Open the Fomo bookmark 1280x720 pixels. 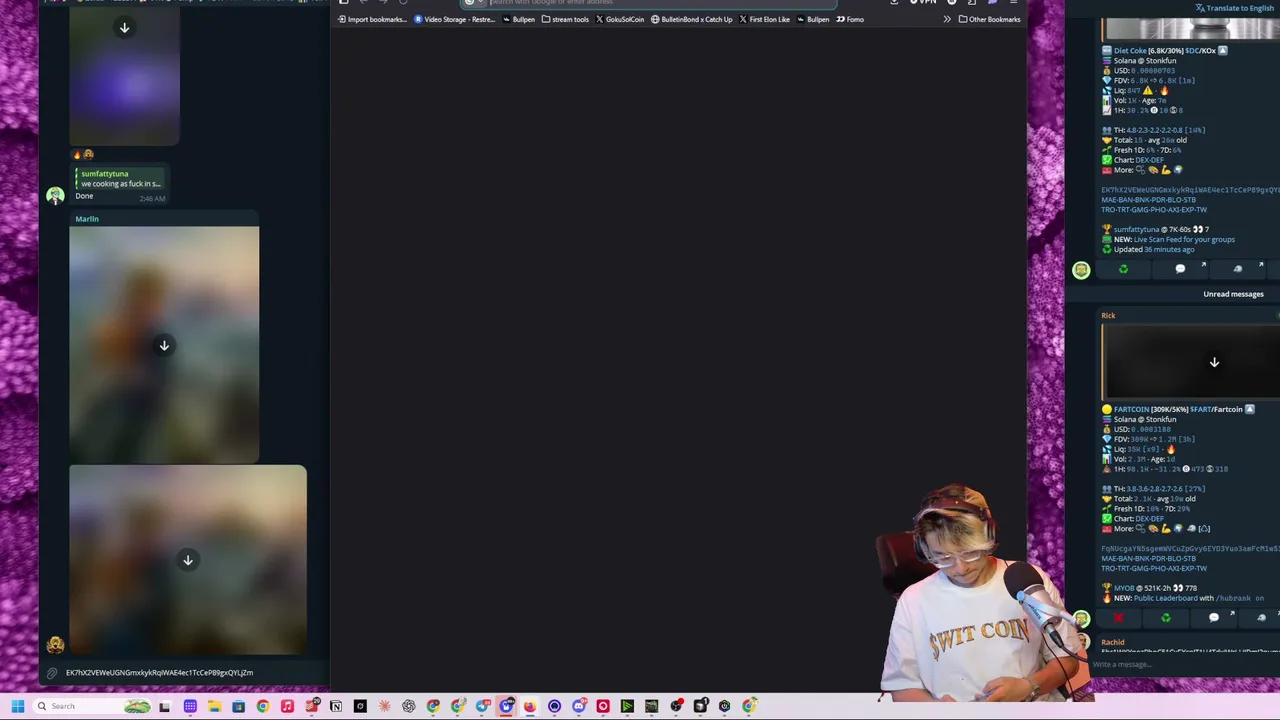click(850, 19)
